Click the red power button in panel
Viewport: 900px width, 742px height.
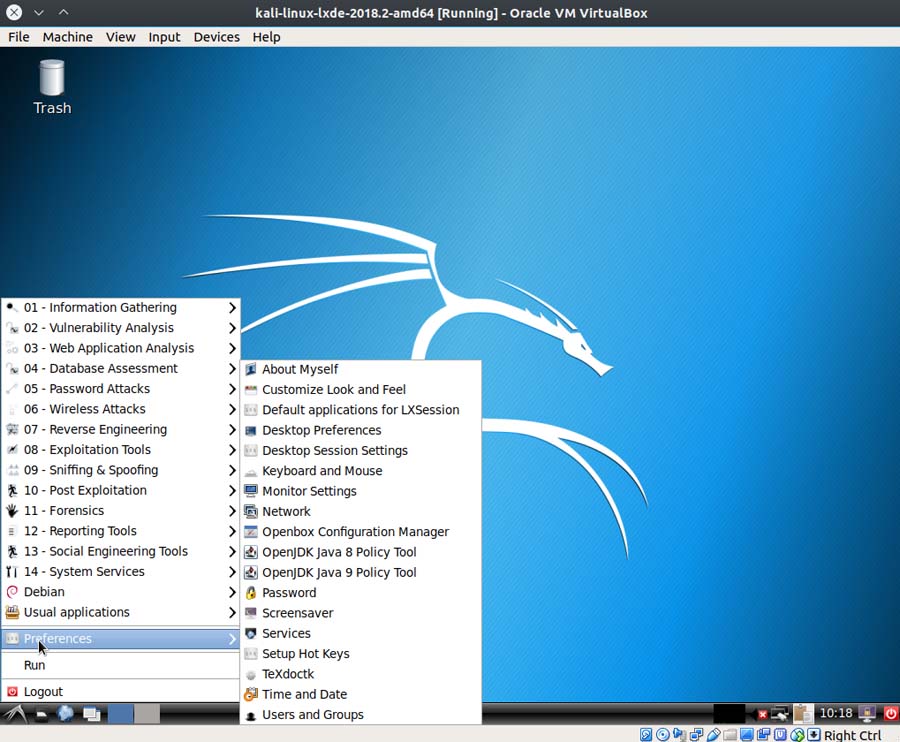coord(890,713)
